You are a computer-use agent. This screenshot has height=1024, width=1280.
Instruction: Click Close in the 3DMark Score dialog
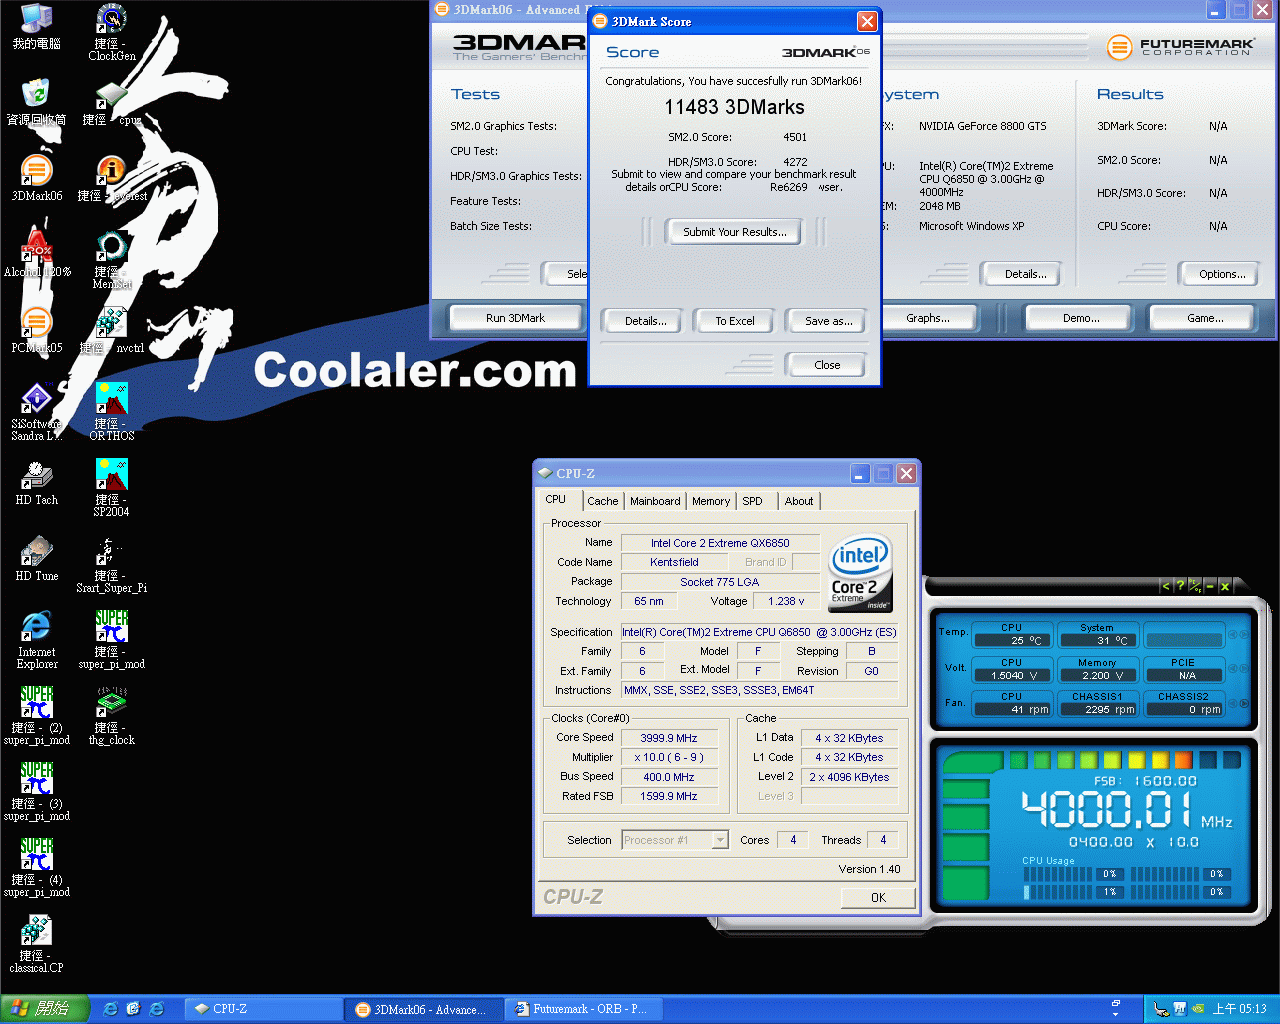pos(827,365)
